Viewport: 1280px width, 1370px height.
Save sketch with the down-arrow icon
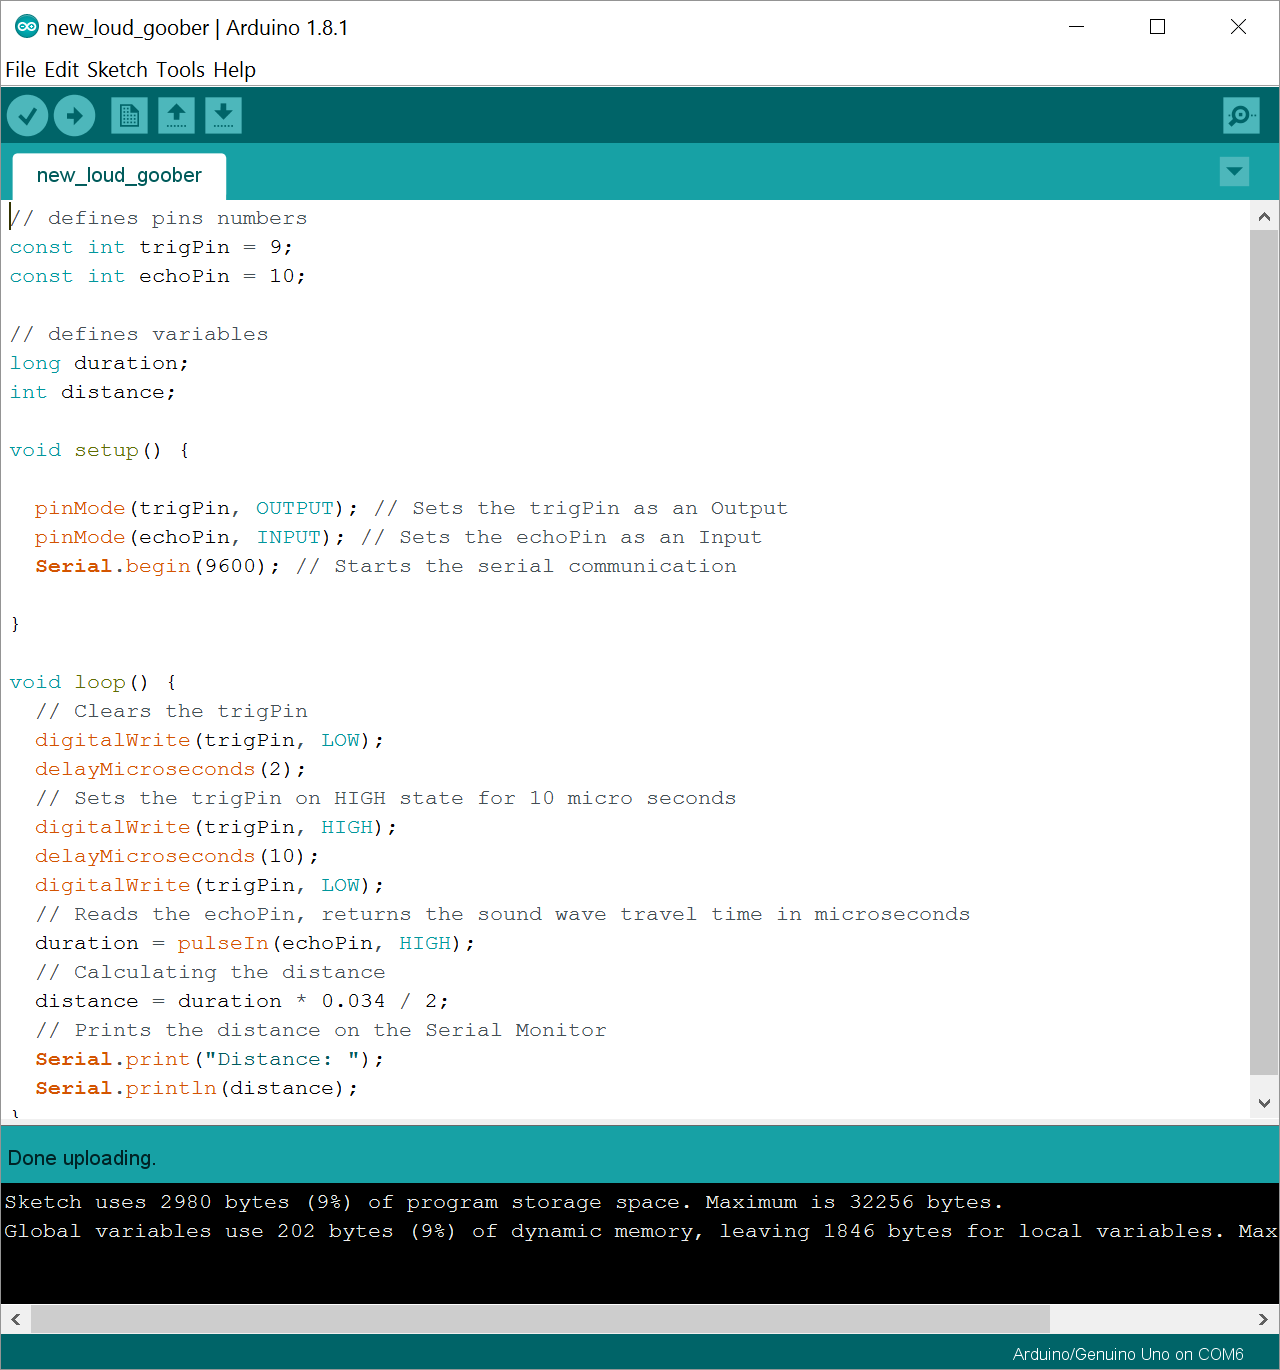(224, 116)
